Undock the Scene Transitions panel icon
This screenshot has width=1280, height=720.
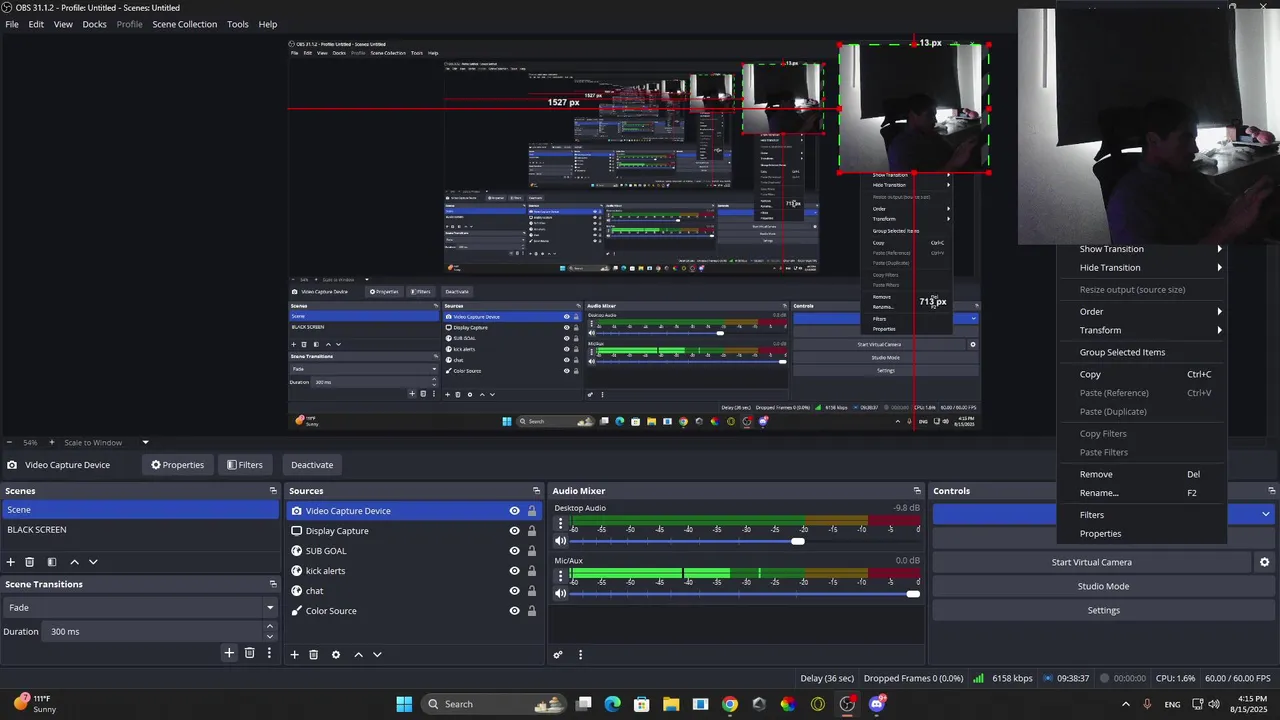click(x=273, y=584)
